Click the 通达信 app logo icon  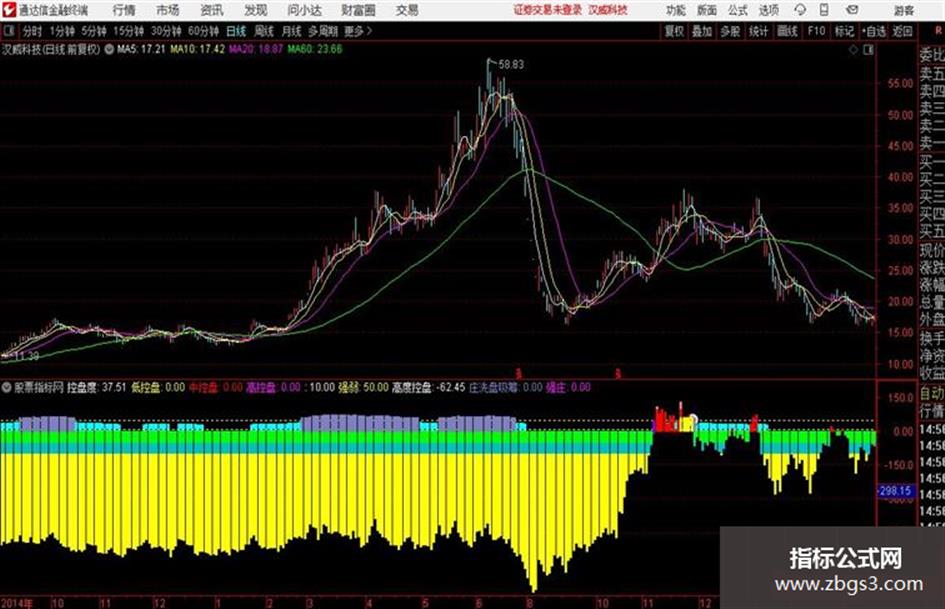pyautogui.click(x=8, y=10)
